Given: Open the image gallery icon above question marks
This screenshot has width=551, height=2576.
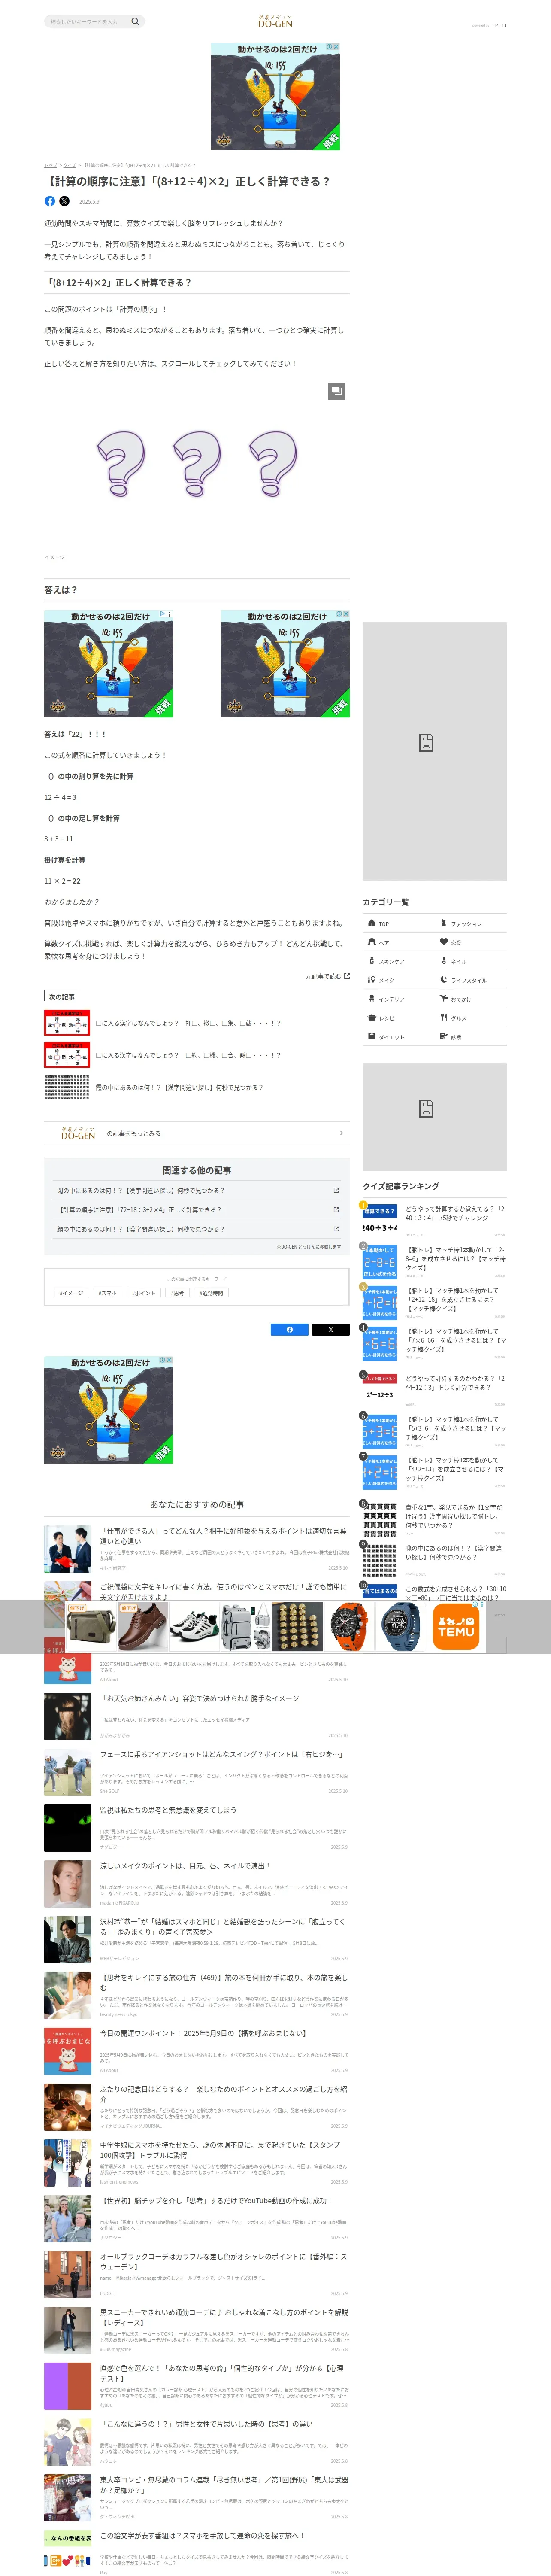Looking at the screenshot, I should coord(337,391).
